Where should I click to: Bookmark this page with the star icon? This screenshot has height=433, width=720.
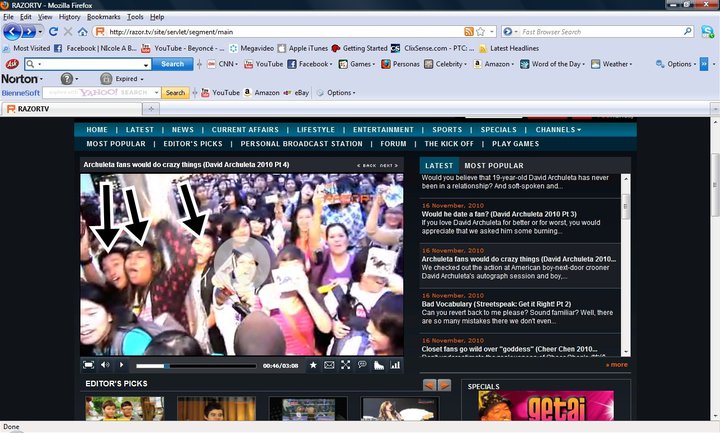tap(481, 32)
